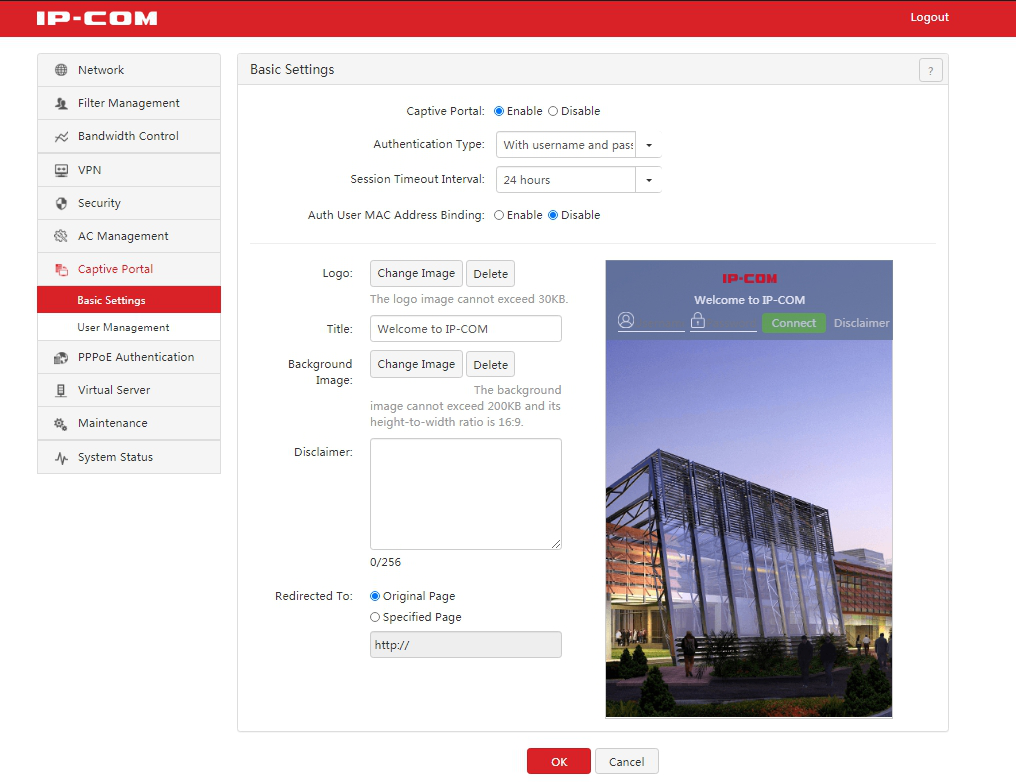
Task: Click the Disclaimer textarea resize handle
Action: (557, 544)
